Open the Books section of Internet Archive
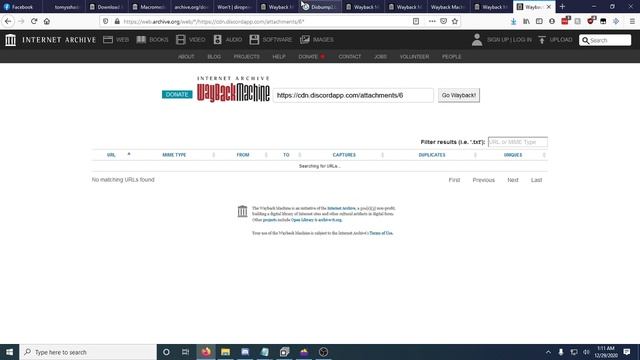This screenshot has height=360, width=640. 152,40
